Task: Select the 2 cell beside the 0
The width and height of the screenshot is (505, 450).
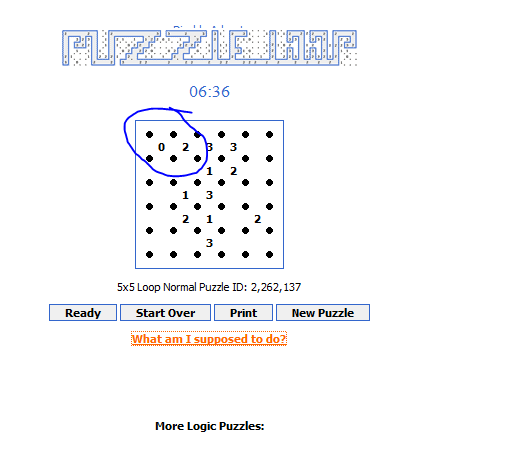Action: pos(185,147)
